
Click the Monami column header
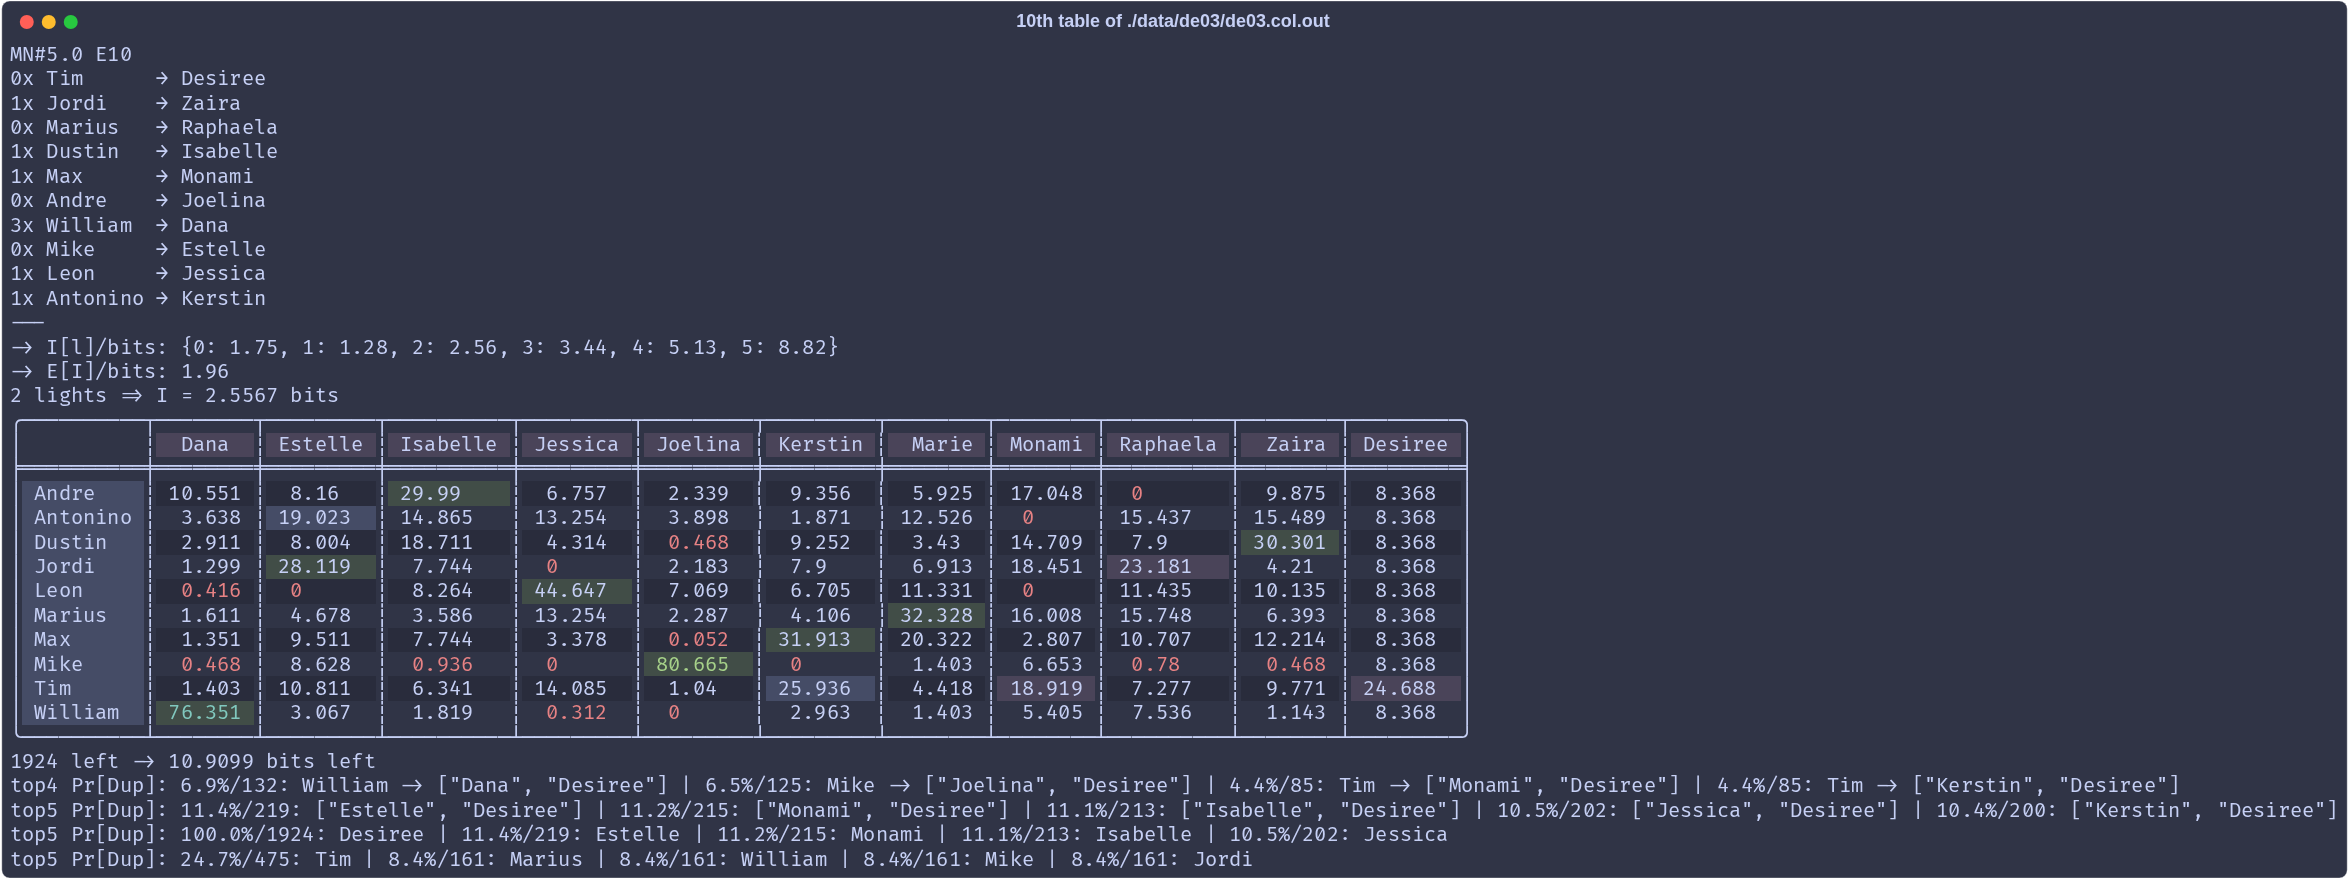(1046, 444)
